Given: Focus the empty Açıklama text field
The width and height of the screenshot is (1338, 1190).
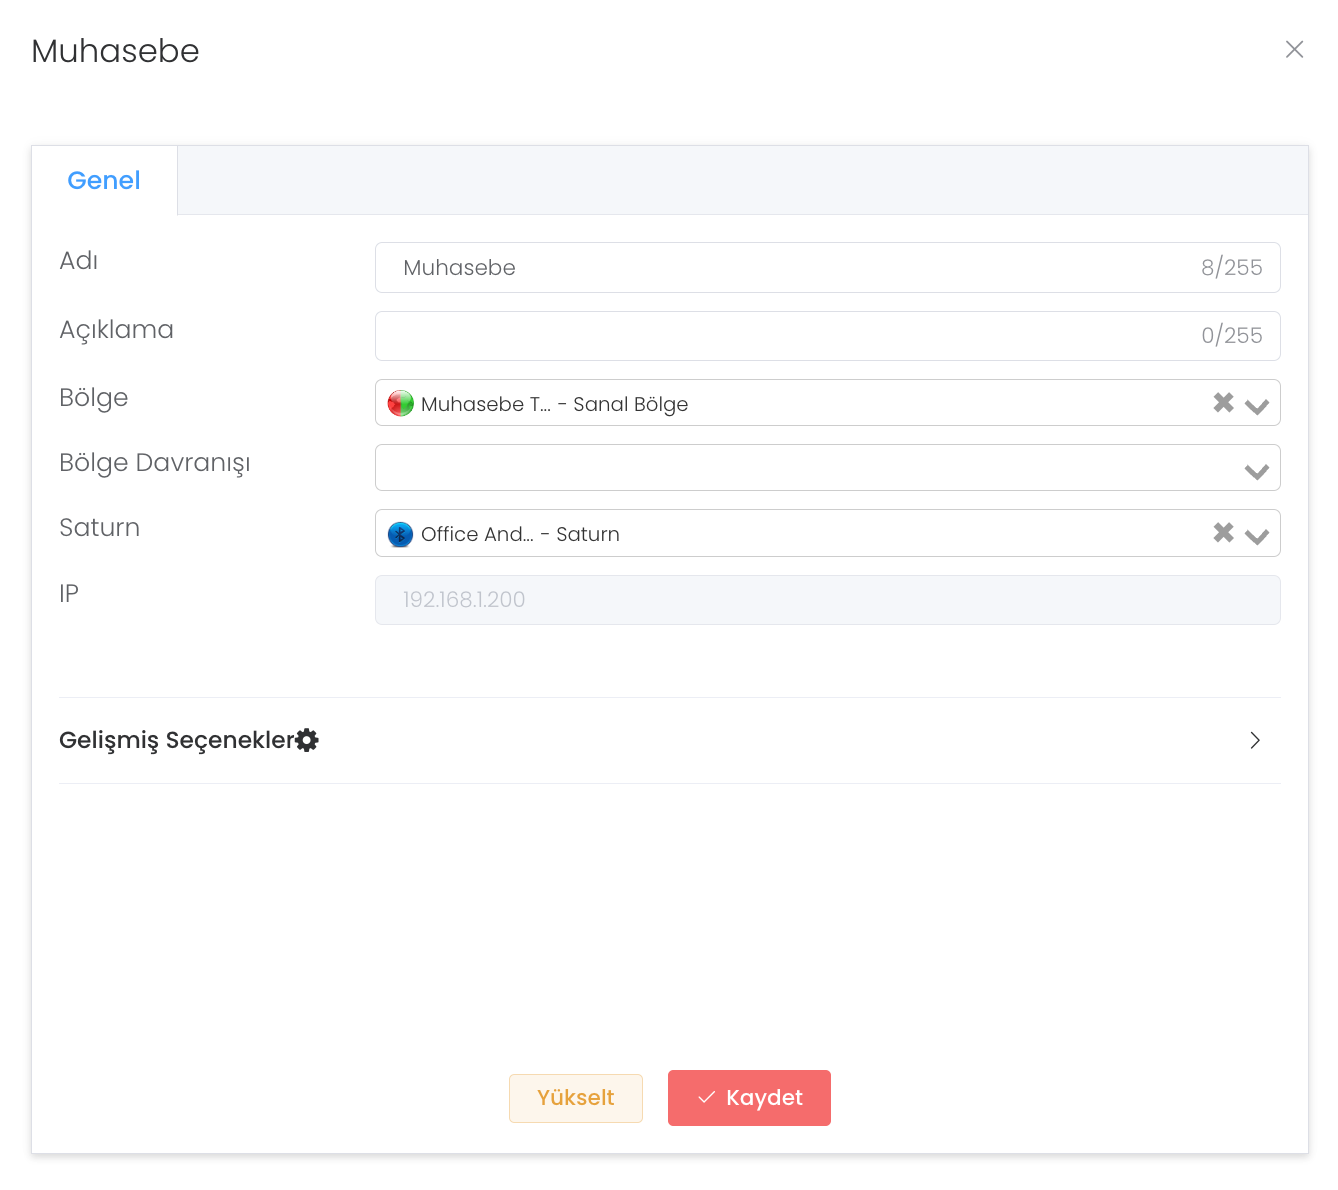Looking at the screenshot, I should (x=780, y=336).
